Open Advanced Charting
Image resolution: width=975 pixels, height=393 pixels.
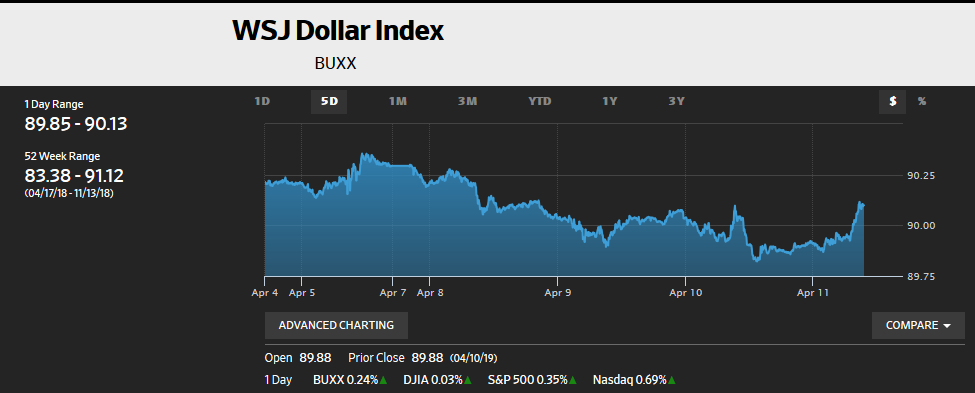pos(336,325)
